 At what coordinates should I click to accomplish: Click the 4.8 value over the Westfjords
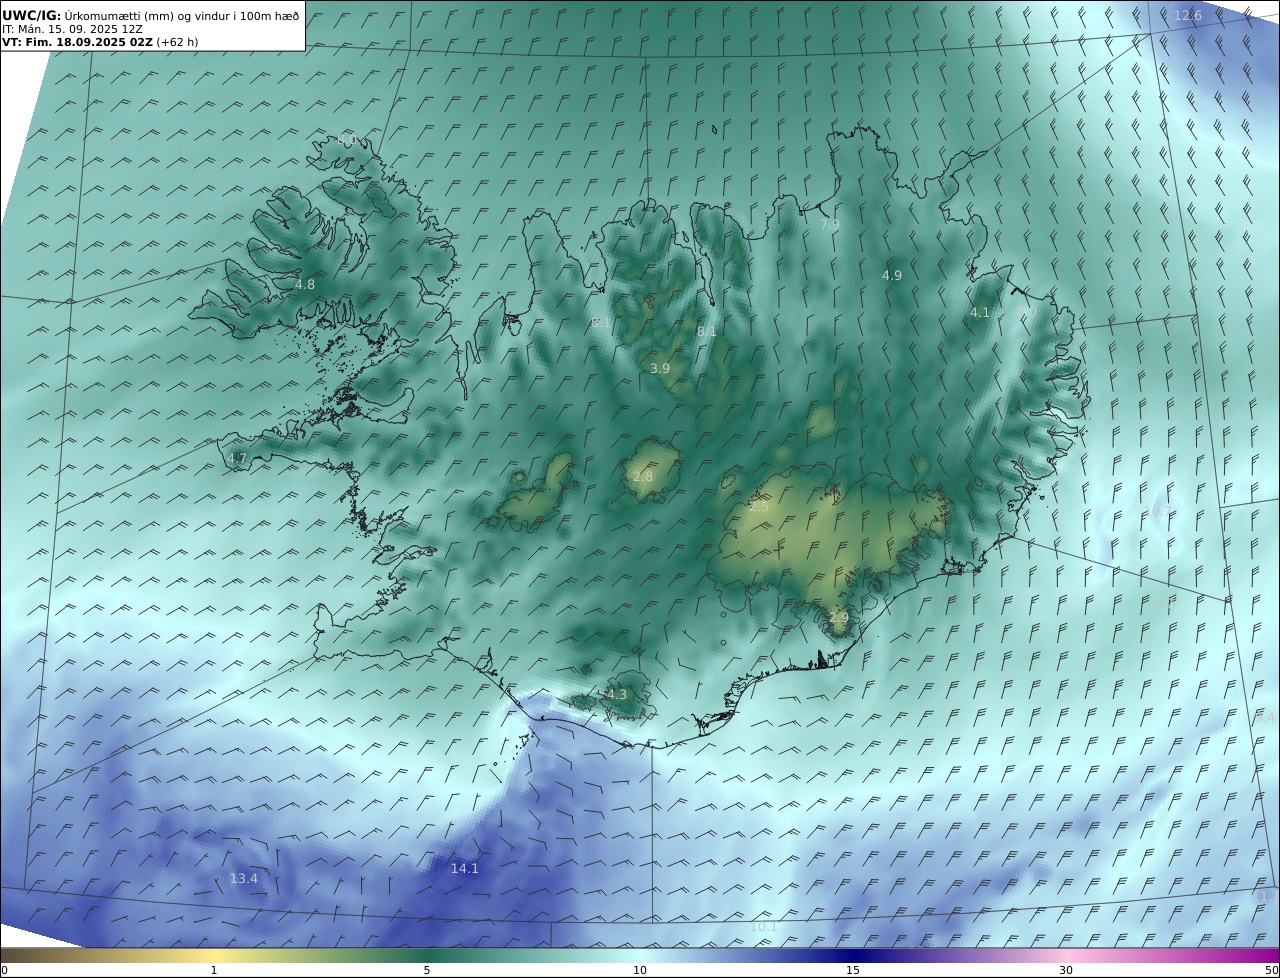305,285
